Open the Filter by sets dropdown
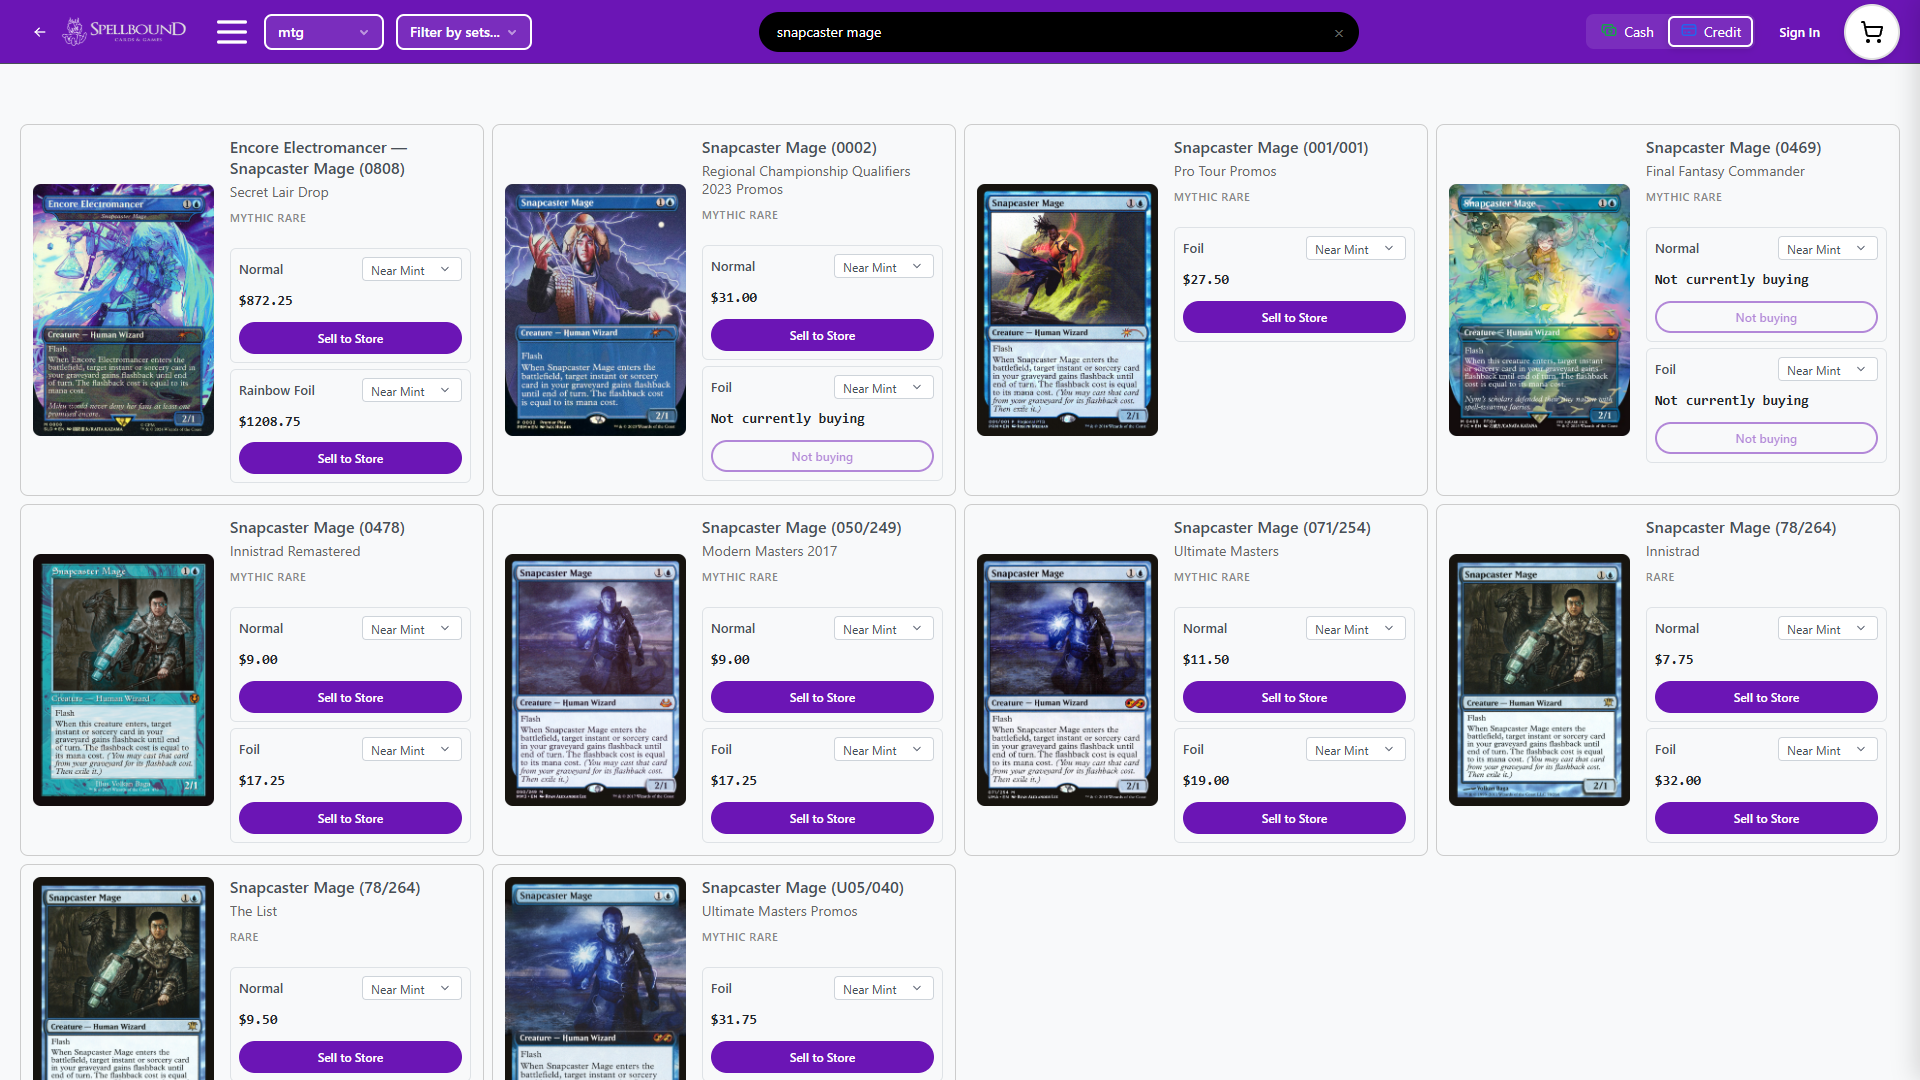 coord(463,31)
